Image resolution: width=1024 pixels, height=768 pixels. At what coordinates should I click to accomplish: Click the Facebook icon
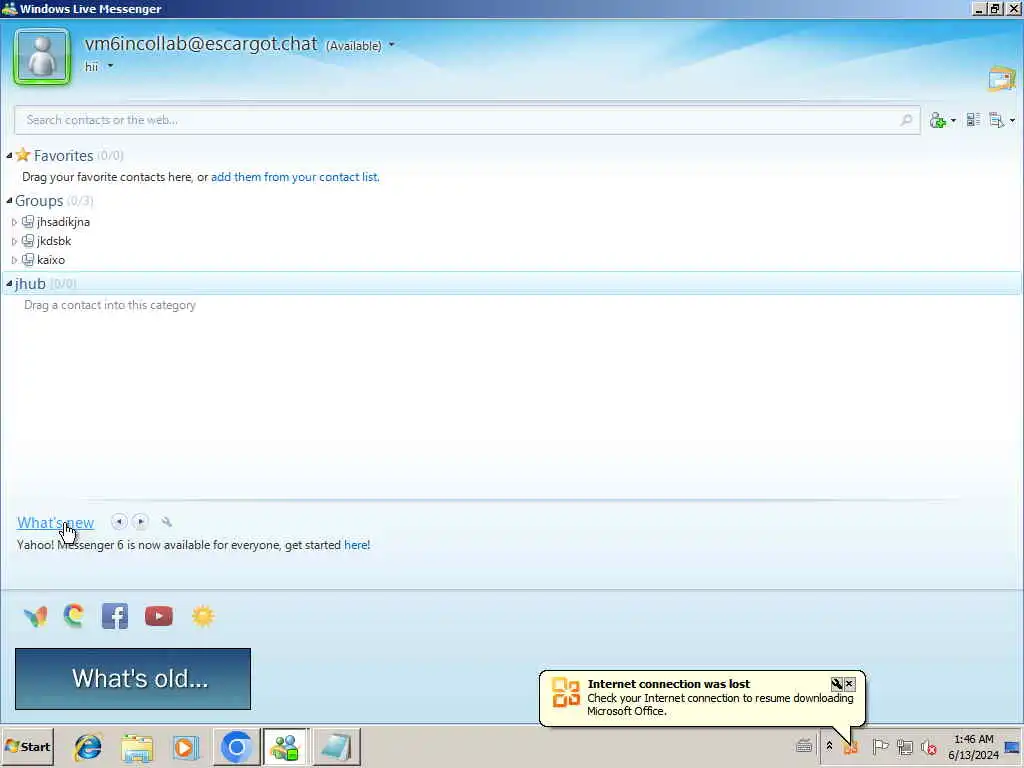(115, 616)
